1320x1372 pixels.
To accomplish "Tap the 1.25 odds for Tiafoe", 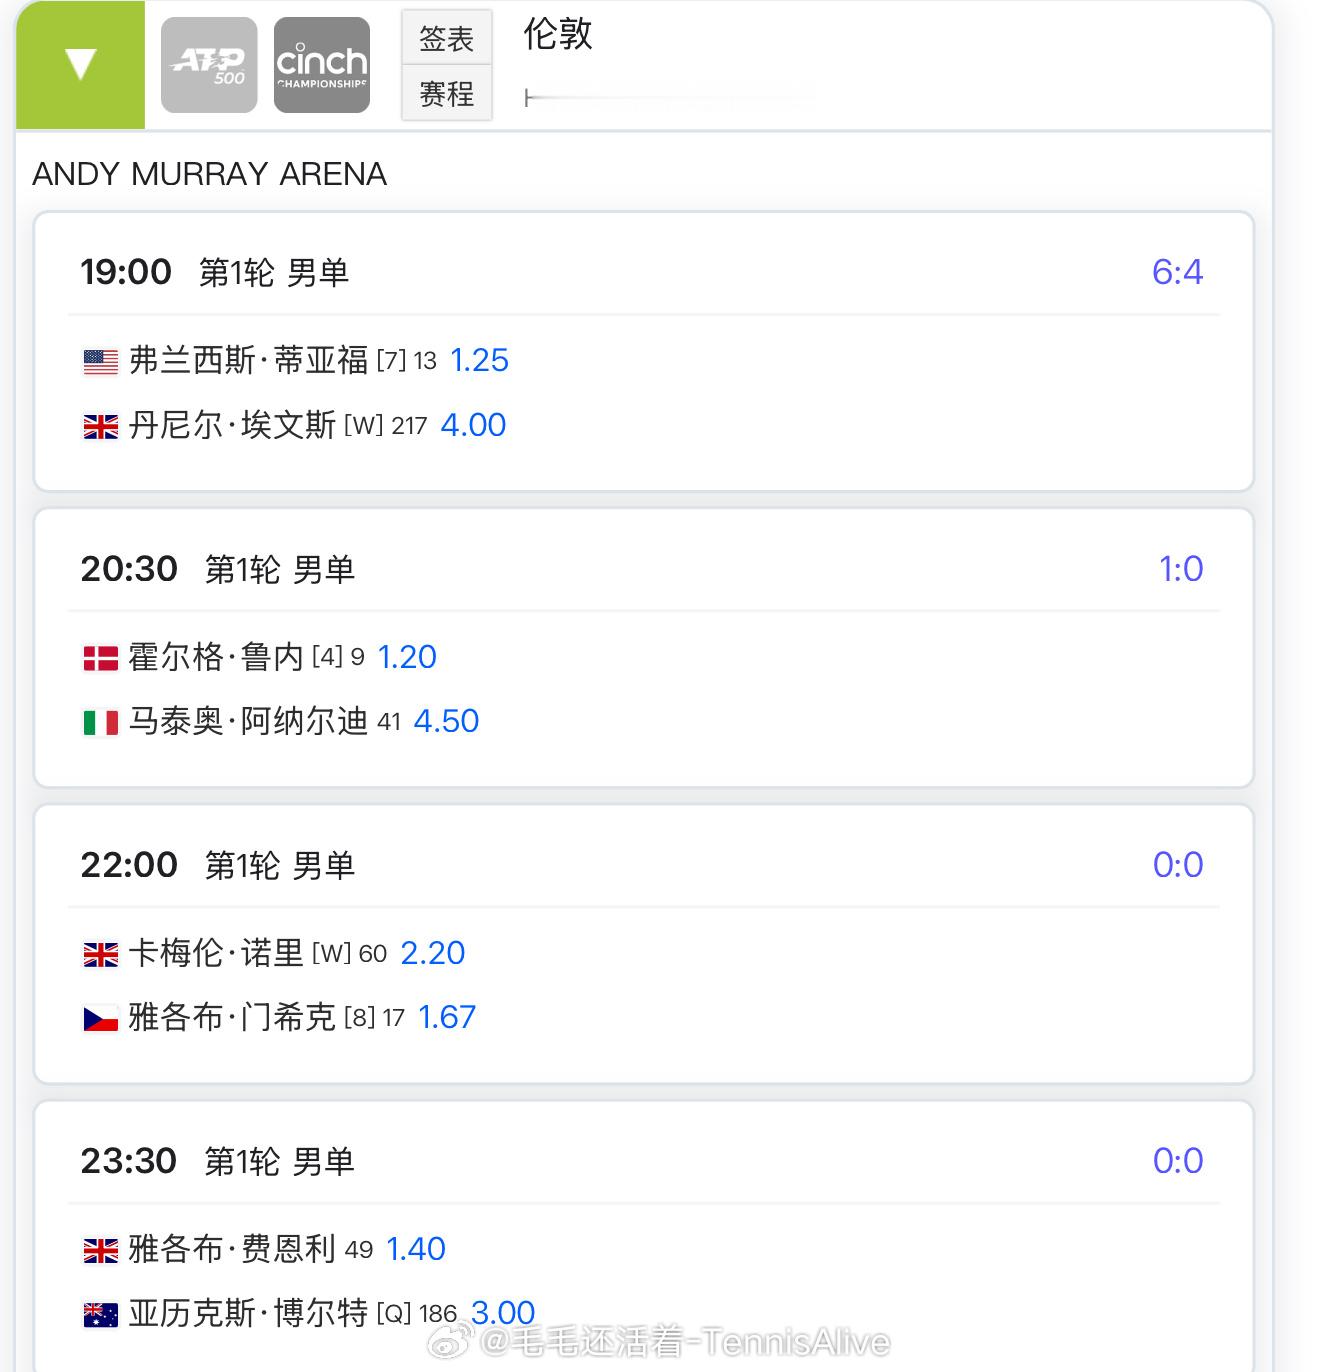I will pos(479,360).
